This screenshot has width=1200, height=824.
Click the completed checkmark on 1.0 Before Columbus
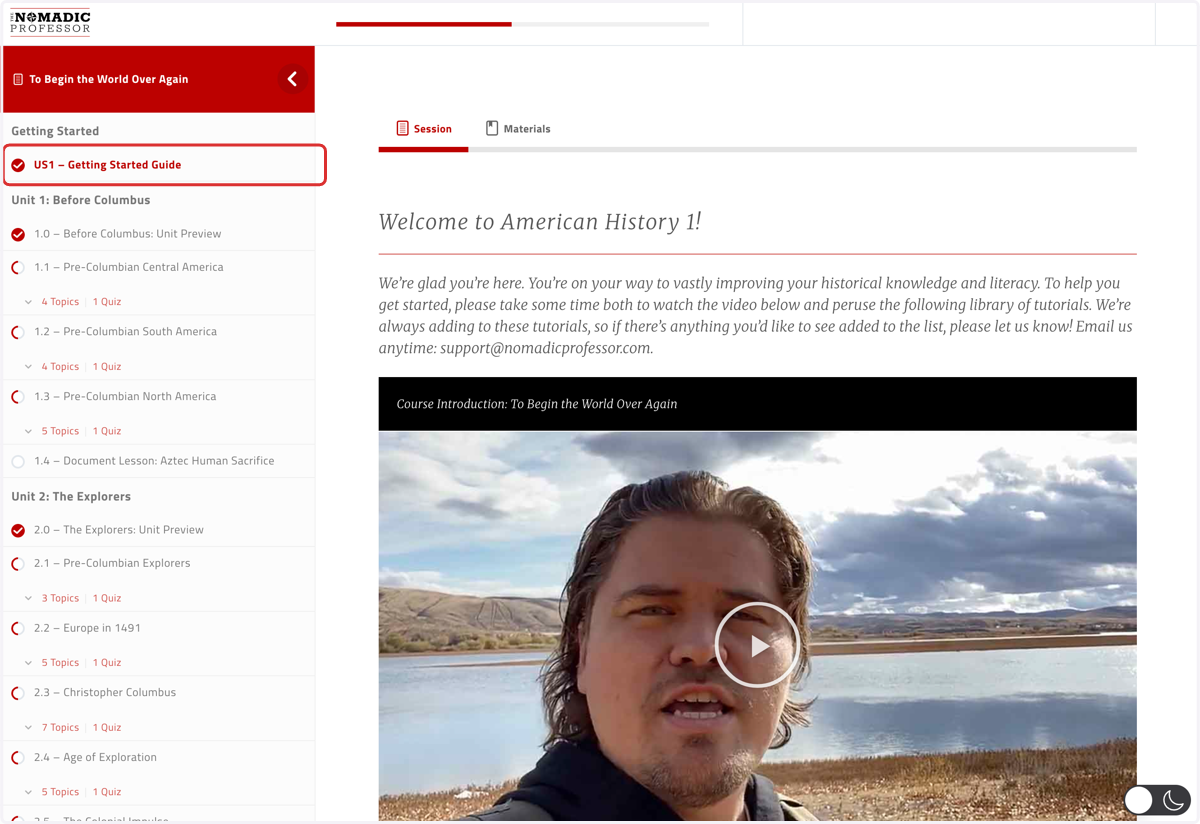coord(18,234)
